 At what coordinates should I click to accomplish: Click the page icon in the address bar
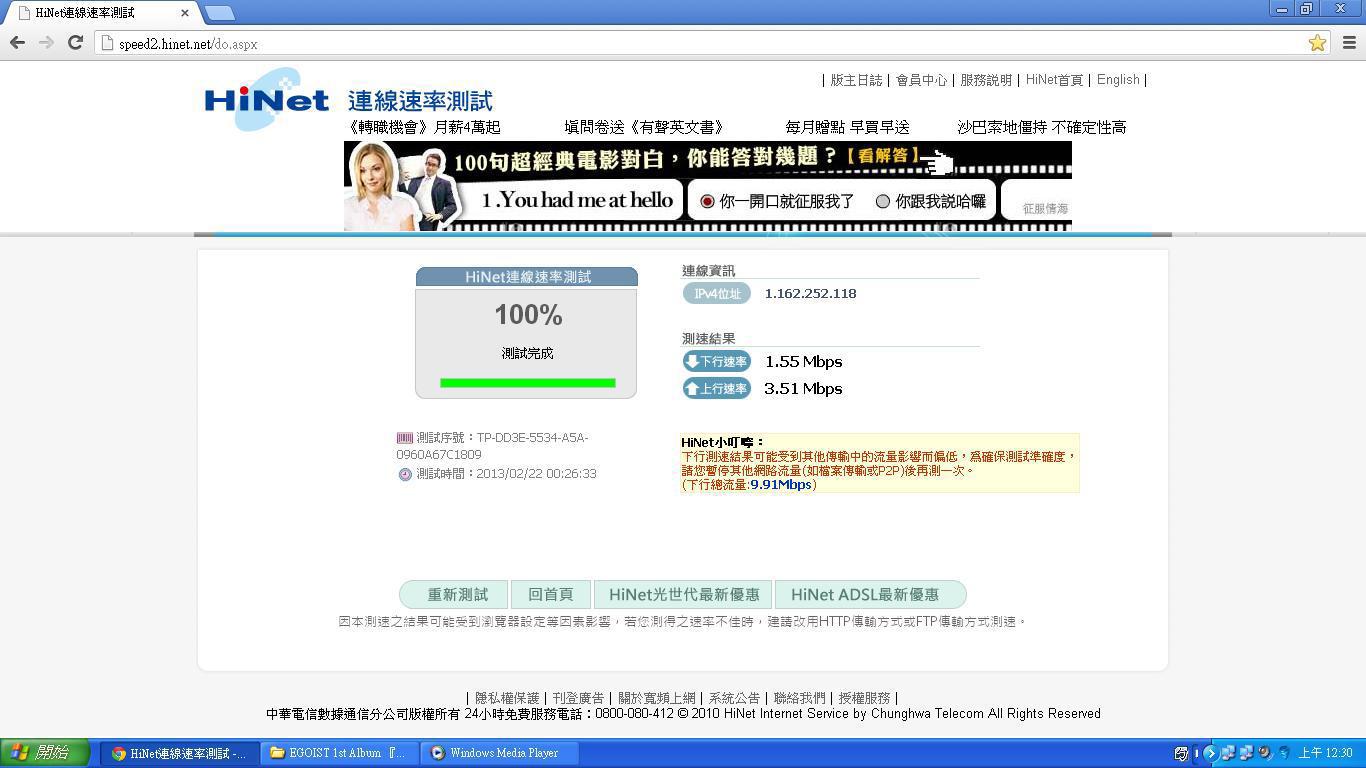(x=107, y=44)
